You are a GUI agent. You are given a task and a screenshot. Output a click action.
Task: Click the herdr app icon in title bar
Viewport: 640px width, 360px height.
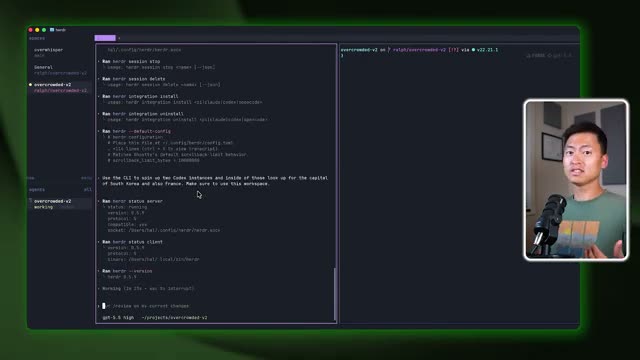(x=52, y=30)
